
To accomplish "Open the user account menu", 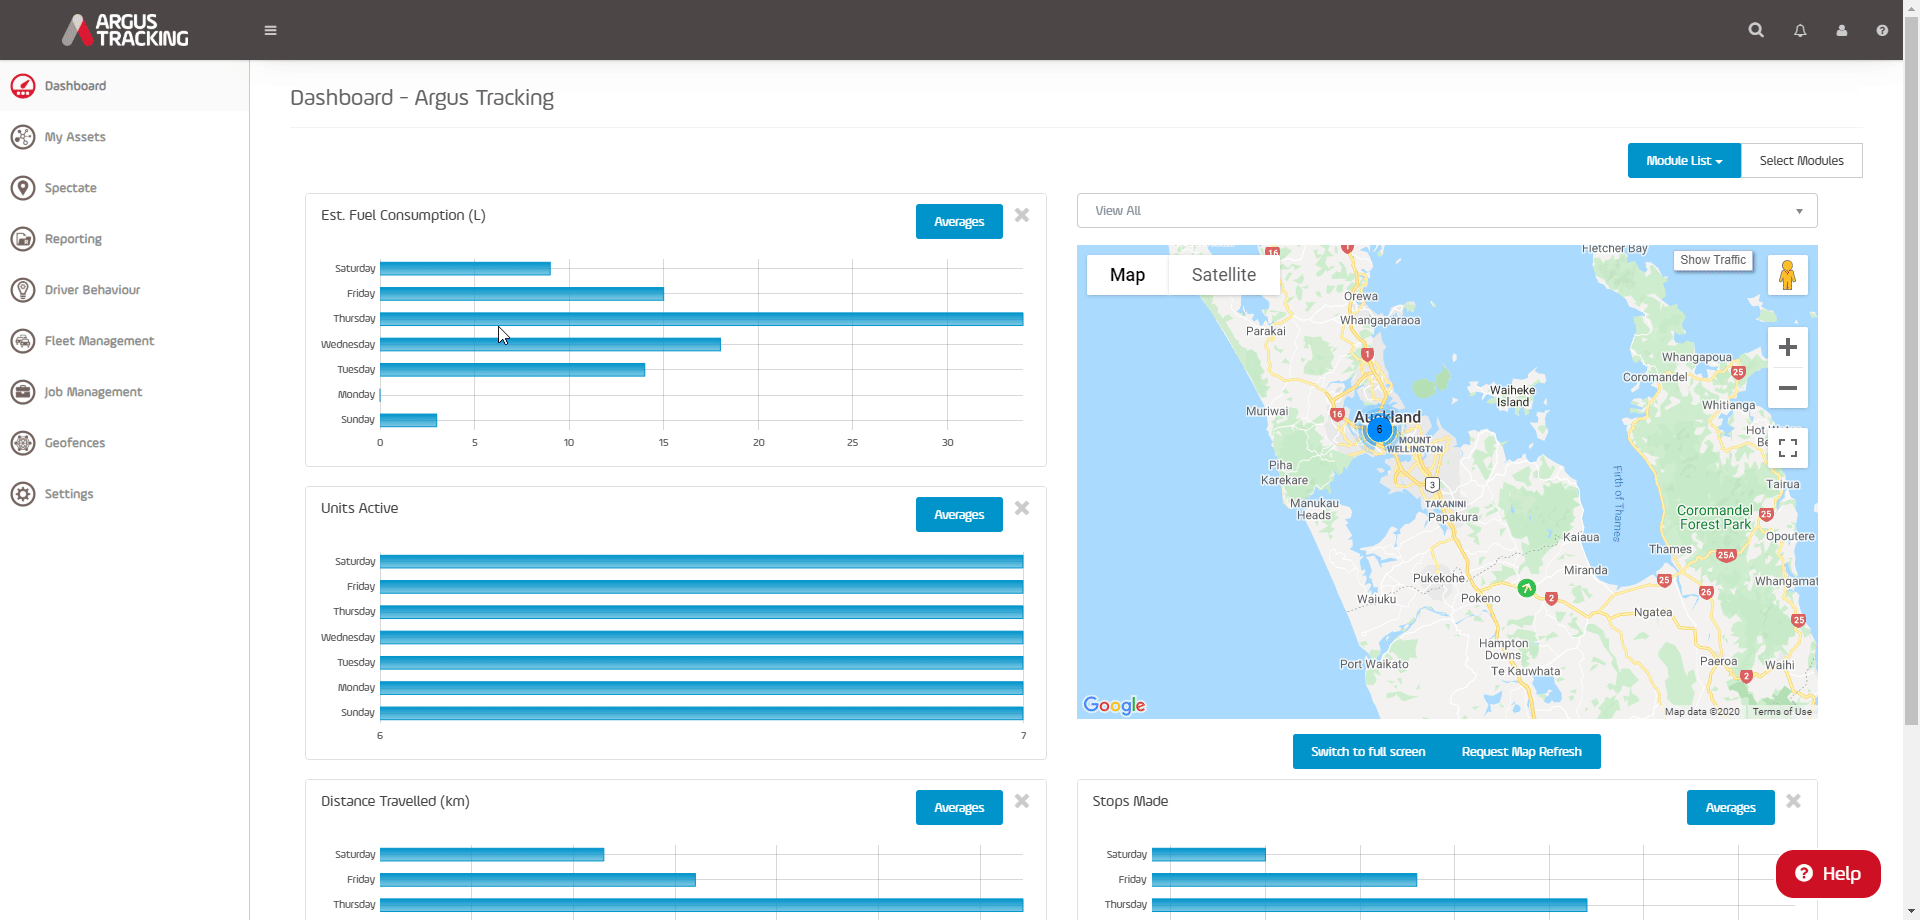I will (x=1842, y=30).
